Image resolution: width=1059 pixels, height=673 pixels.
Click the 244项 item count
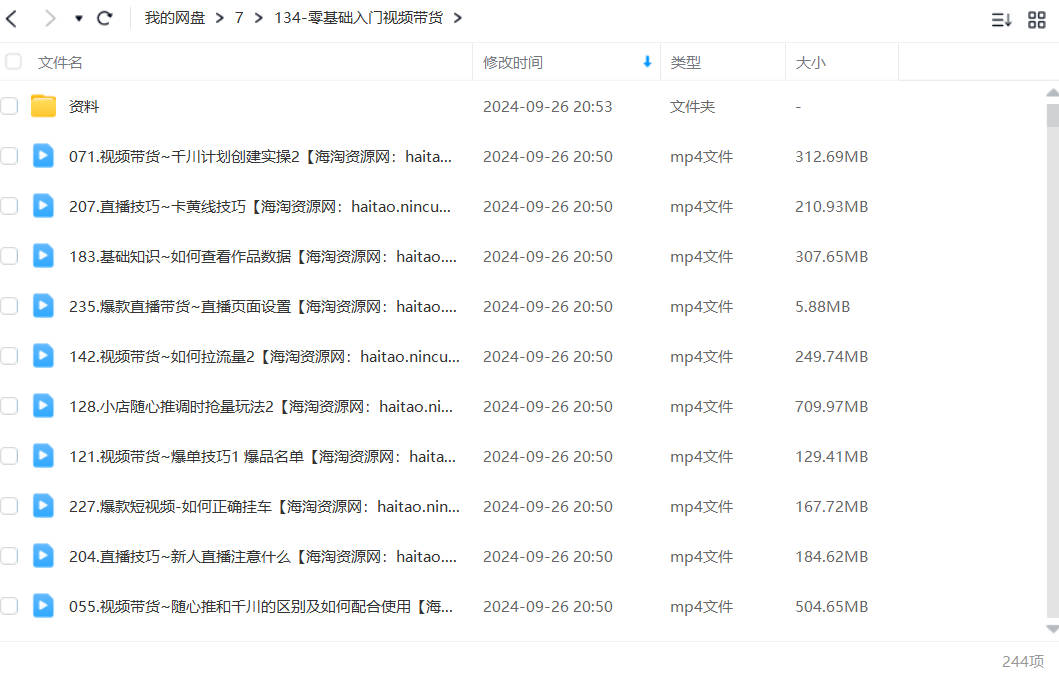[1023, 661]
